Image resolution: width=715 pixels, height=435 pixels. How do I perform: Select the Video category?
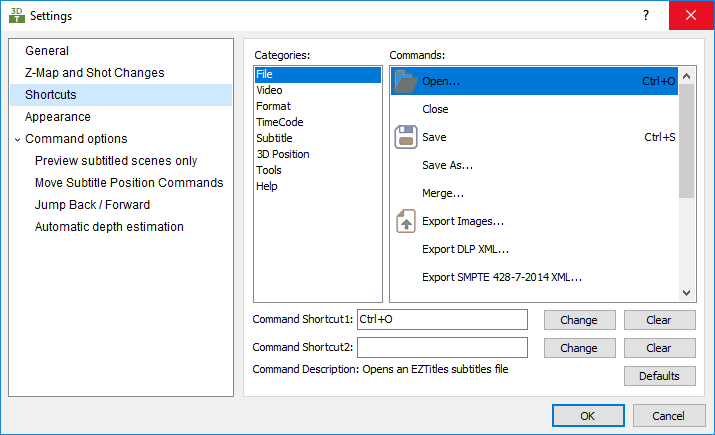(x=269, y=90)
